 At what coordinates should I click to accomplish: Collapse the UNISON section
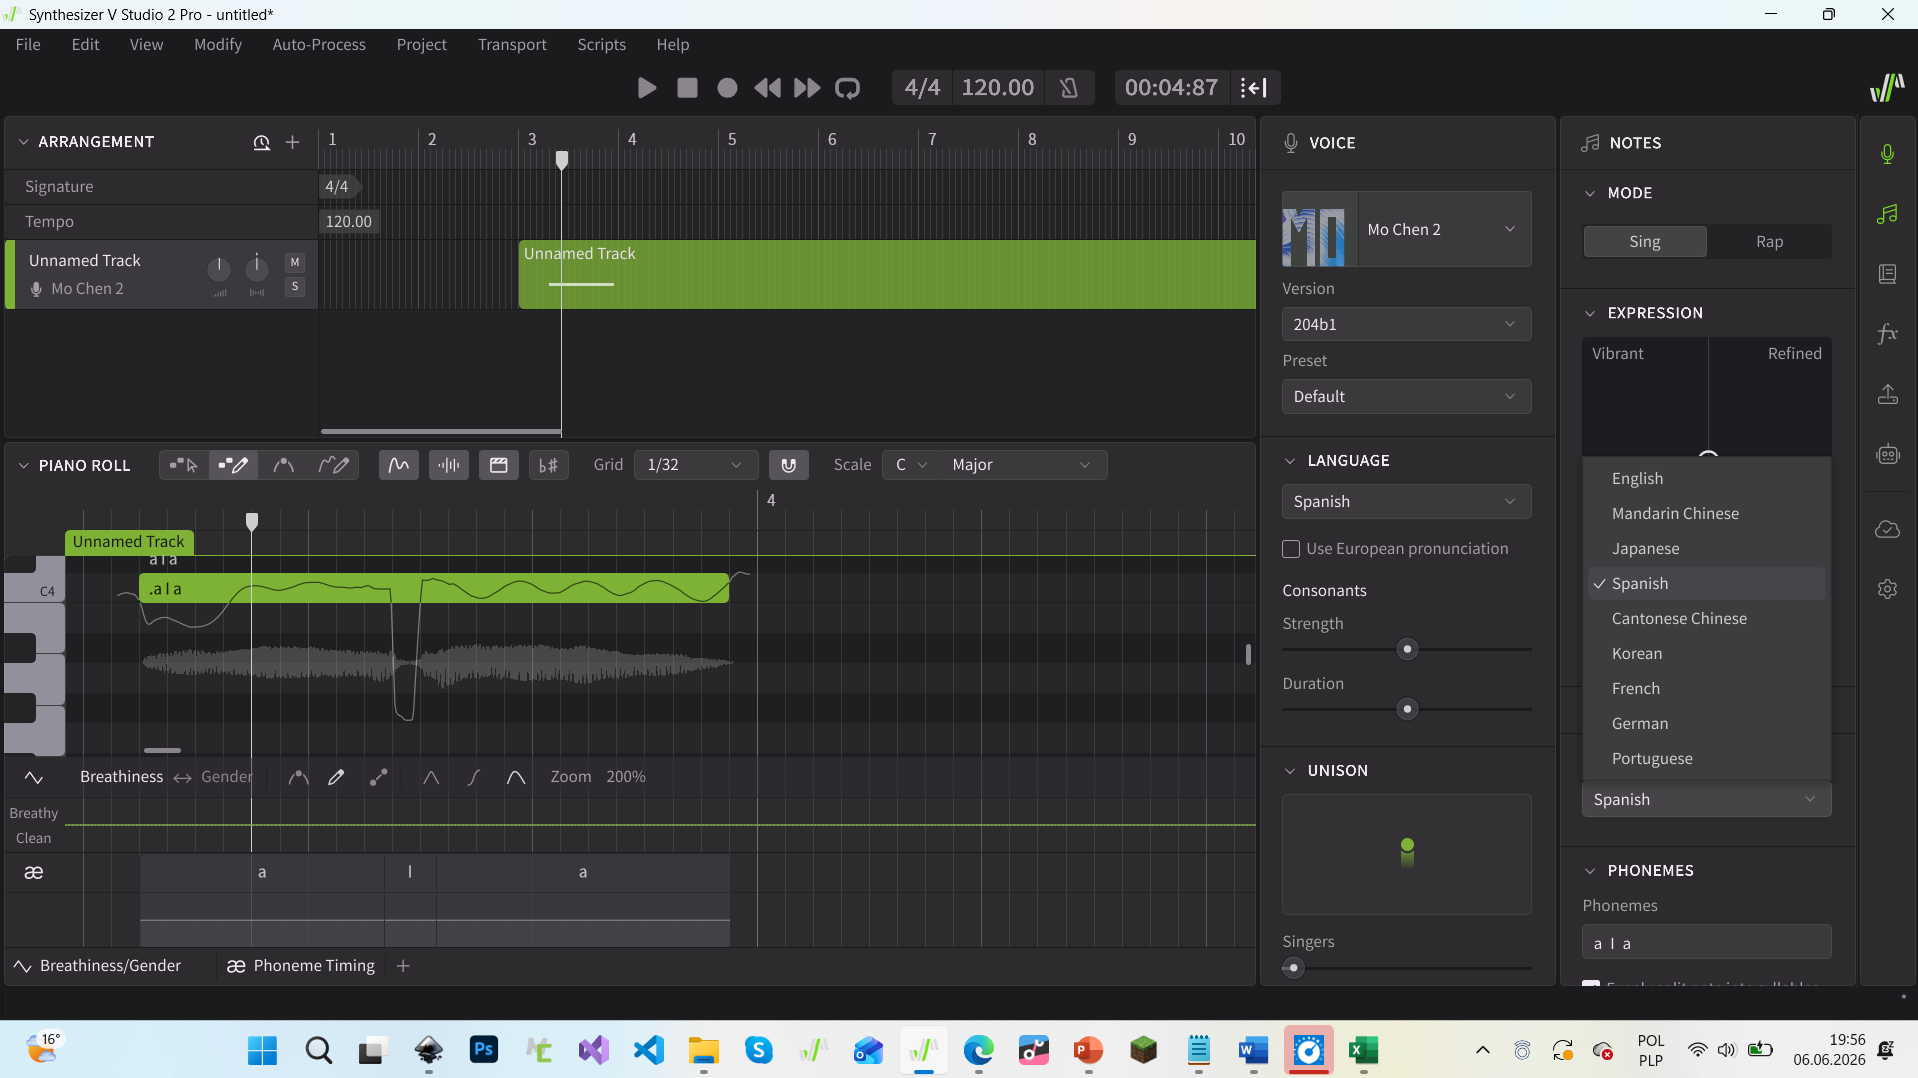click(x=1290, y=771)
